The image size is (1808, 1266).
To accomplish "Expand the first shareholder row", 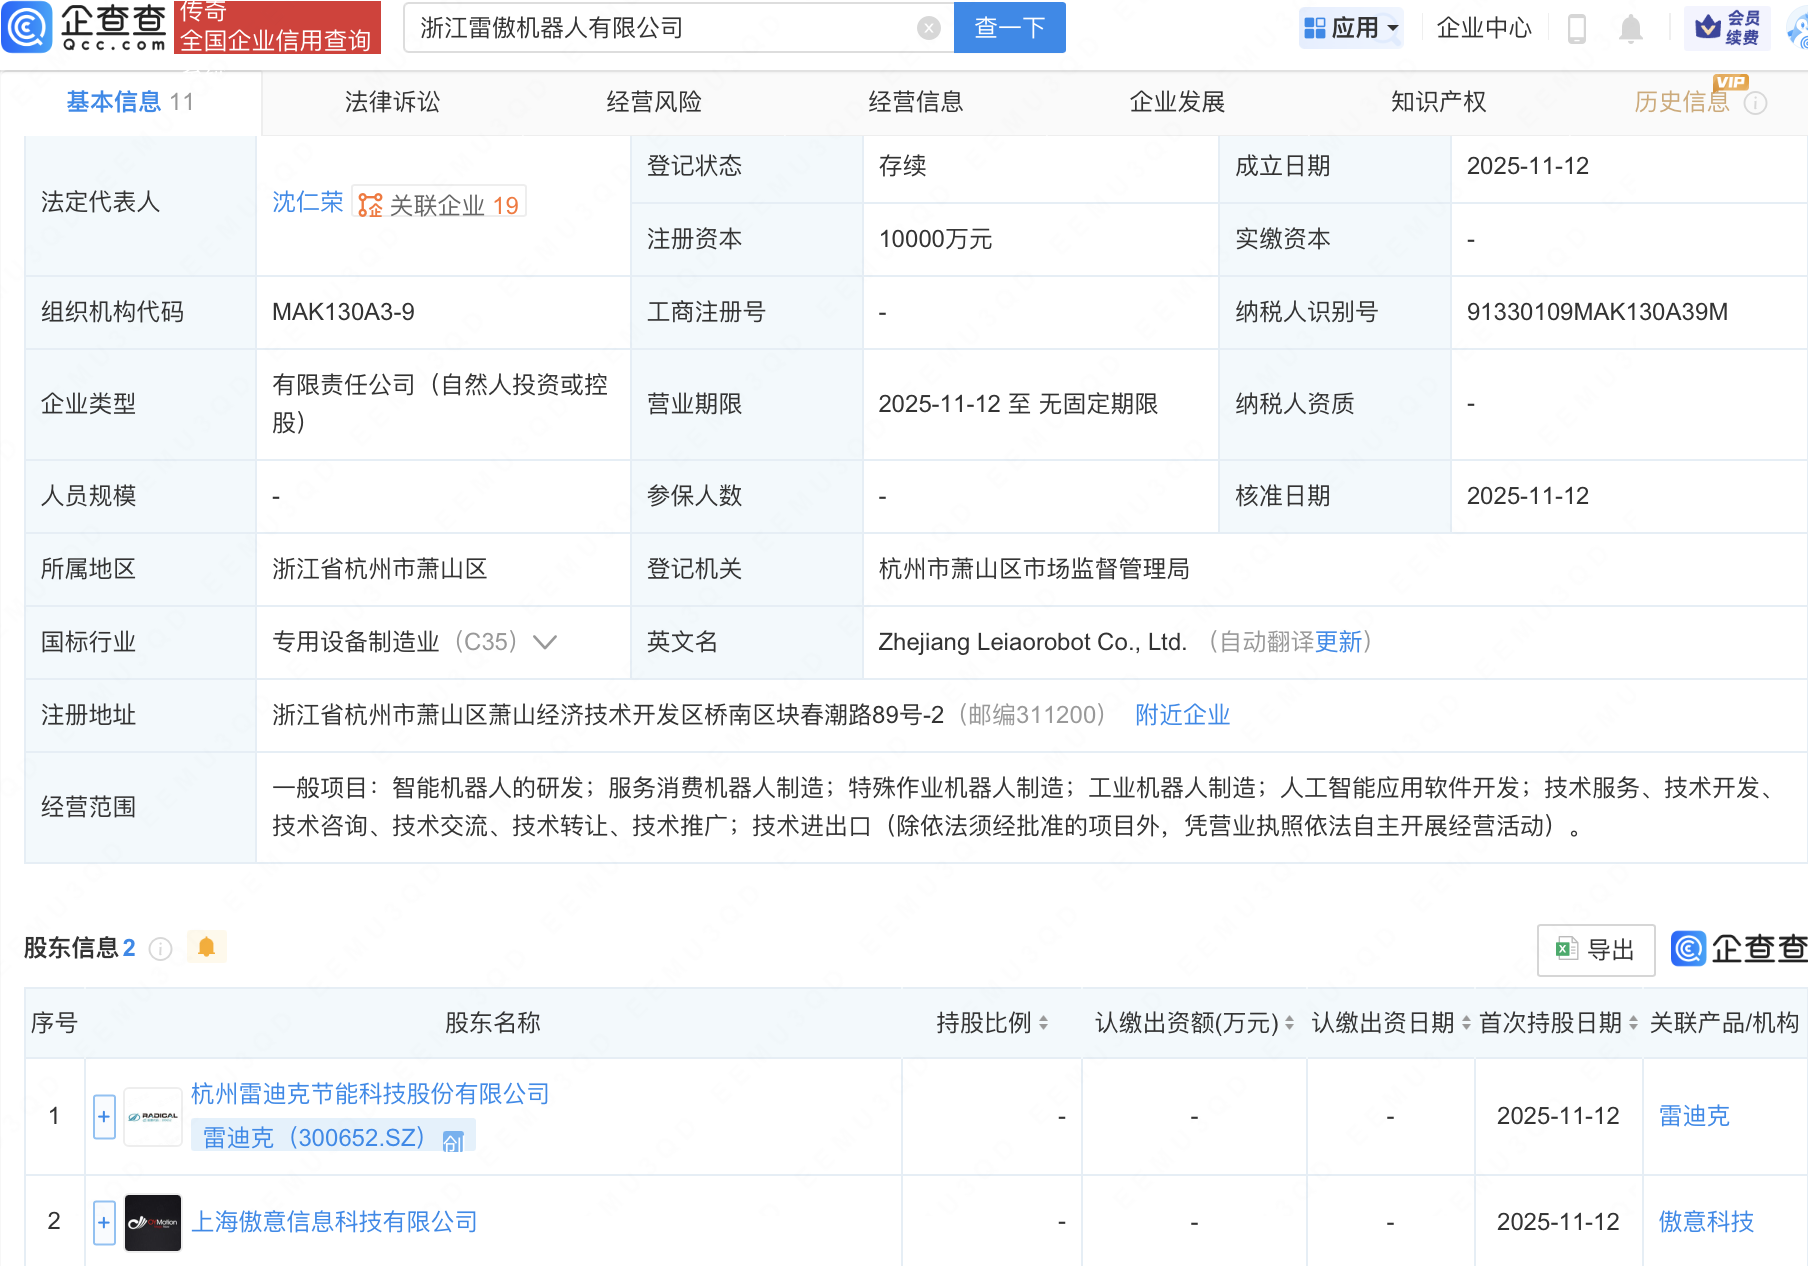I will coord(104,1116).
